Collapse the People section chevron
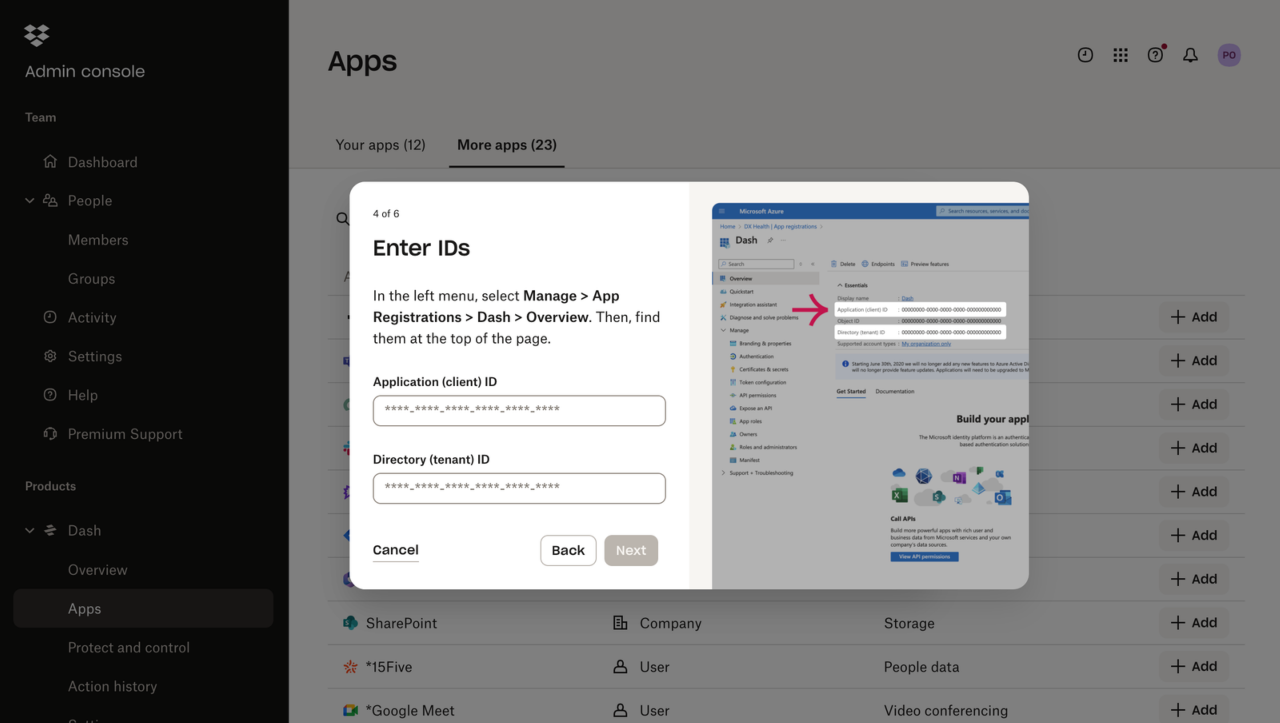1280x723 pixels. 30,201
